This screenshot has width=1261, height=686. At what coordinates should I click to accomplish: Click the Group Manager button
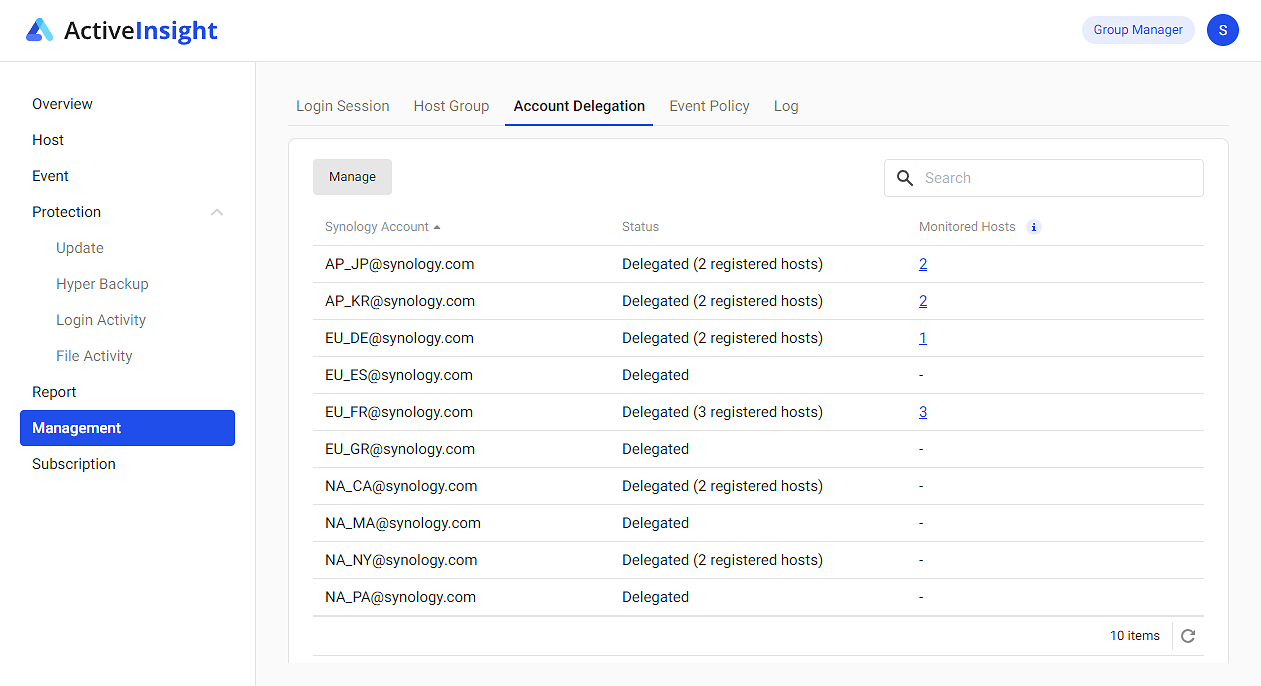pos(1138,30)
